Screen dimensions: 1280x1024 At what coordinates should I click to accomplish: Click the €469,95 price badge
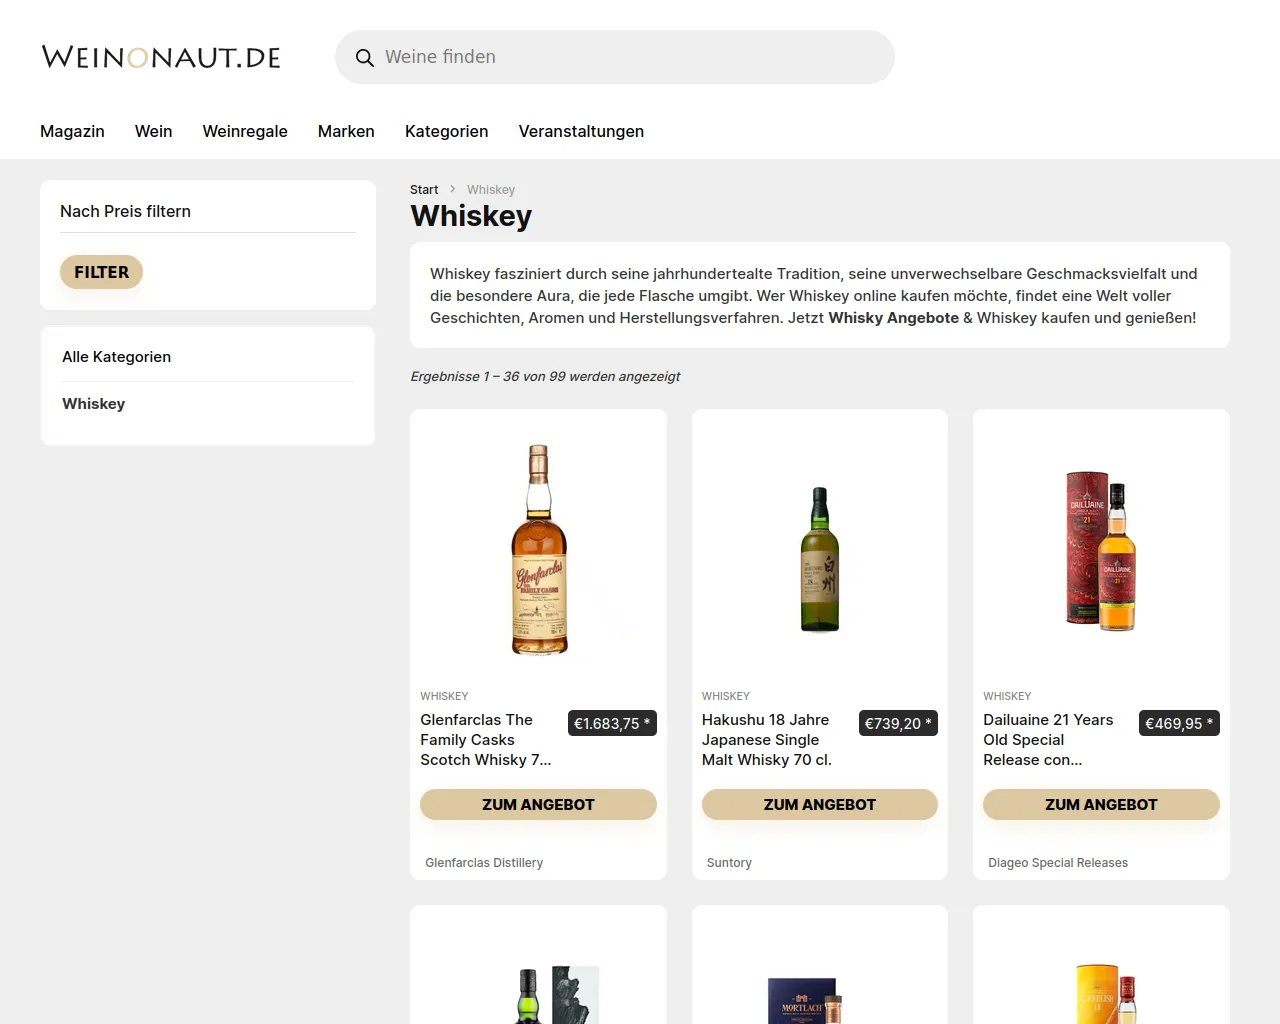tap(1179, 724)
